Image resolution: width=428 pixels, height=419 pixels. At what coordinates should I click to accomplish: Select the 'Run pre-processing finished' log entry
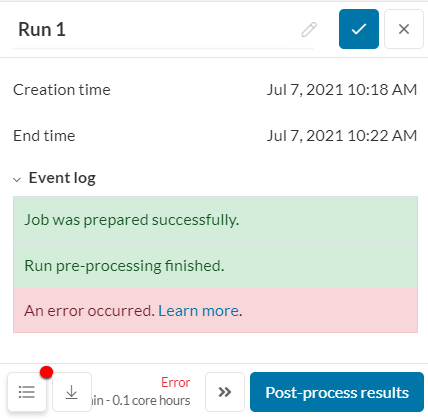(215, 265)
